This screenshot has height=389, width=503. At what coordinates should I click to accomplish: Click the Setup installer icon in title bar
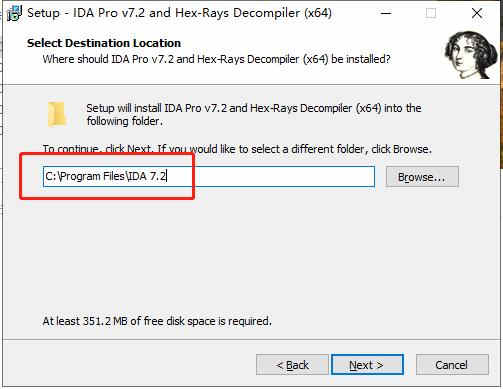click(x=15, y=13)
